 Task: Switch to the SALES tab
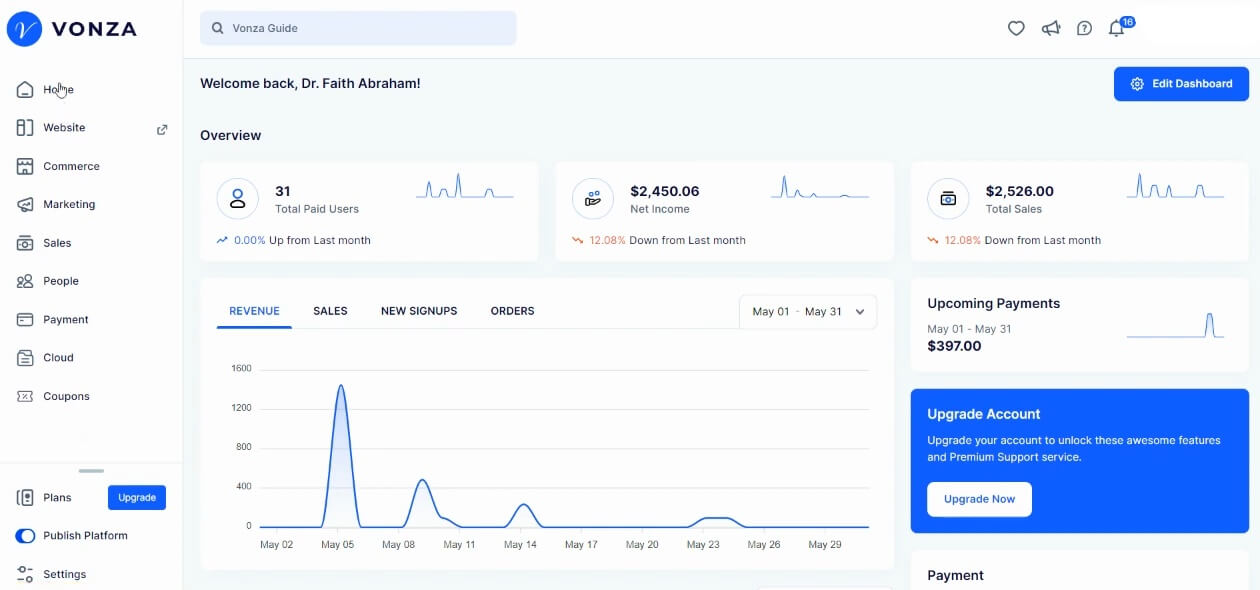330,311
